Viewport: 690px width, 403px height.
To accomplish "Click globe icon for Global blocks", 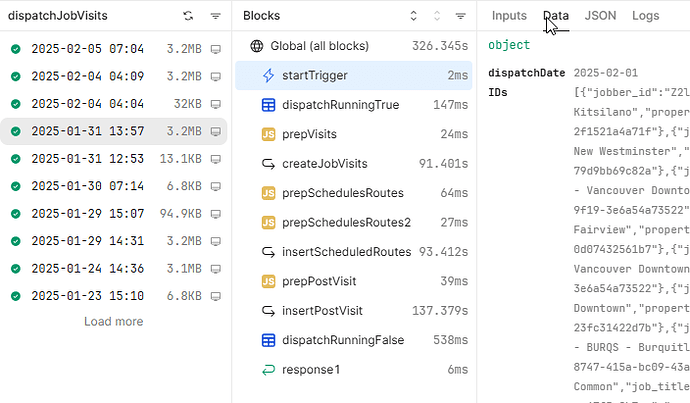I will click(257, 46).
